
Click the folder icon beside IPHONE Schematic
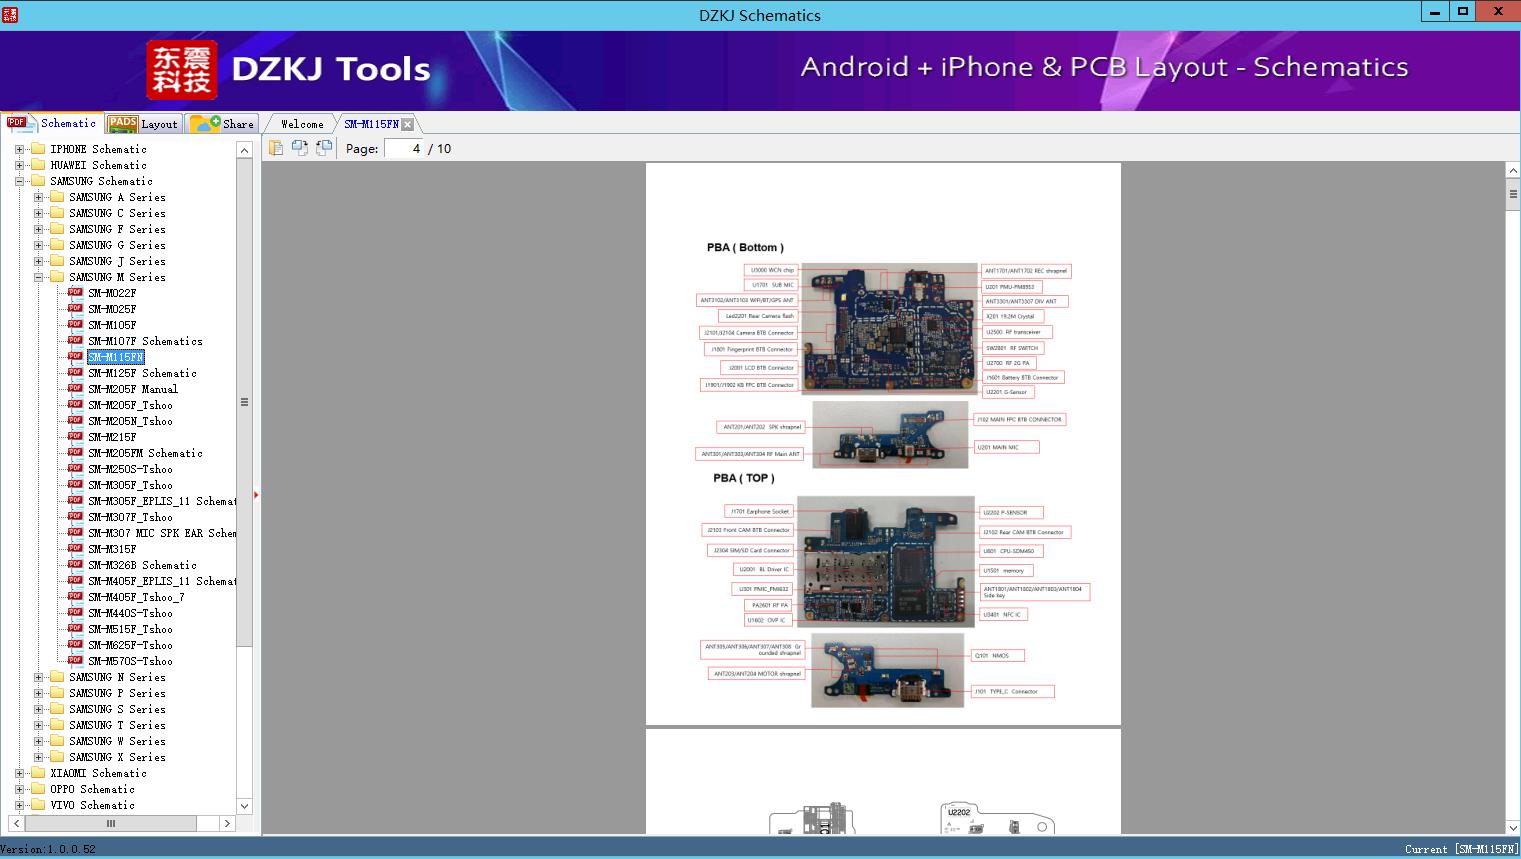tap(38, 149)
